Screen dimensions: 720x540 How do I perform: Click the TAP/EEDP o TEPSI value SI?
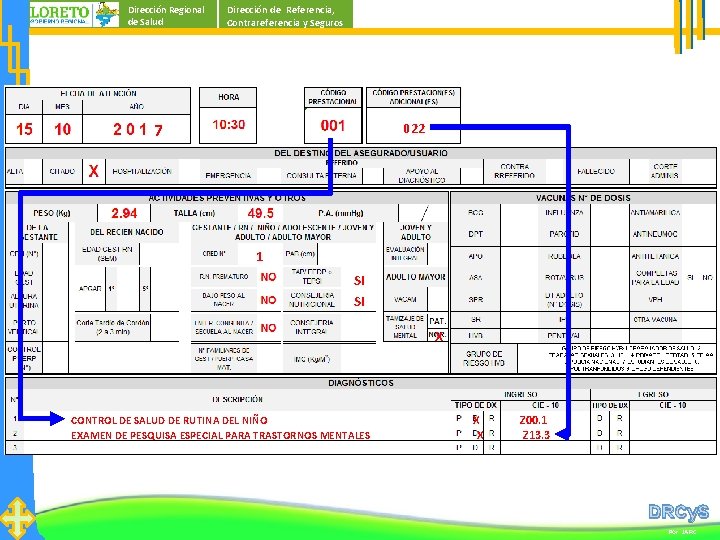(x=359, y=280)
